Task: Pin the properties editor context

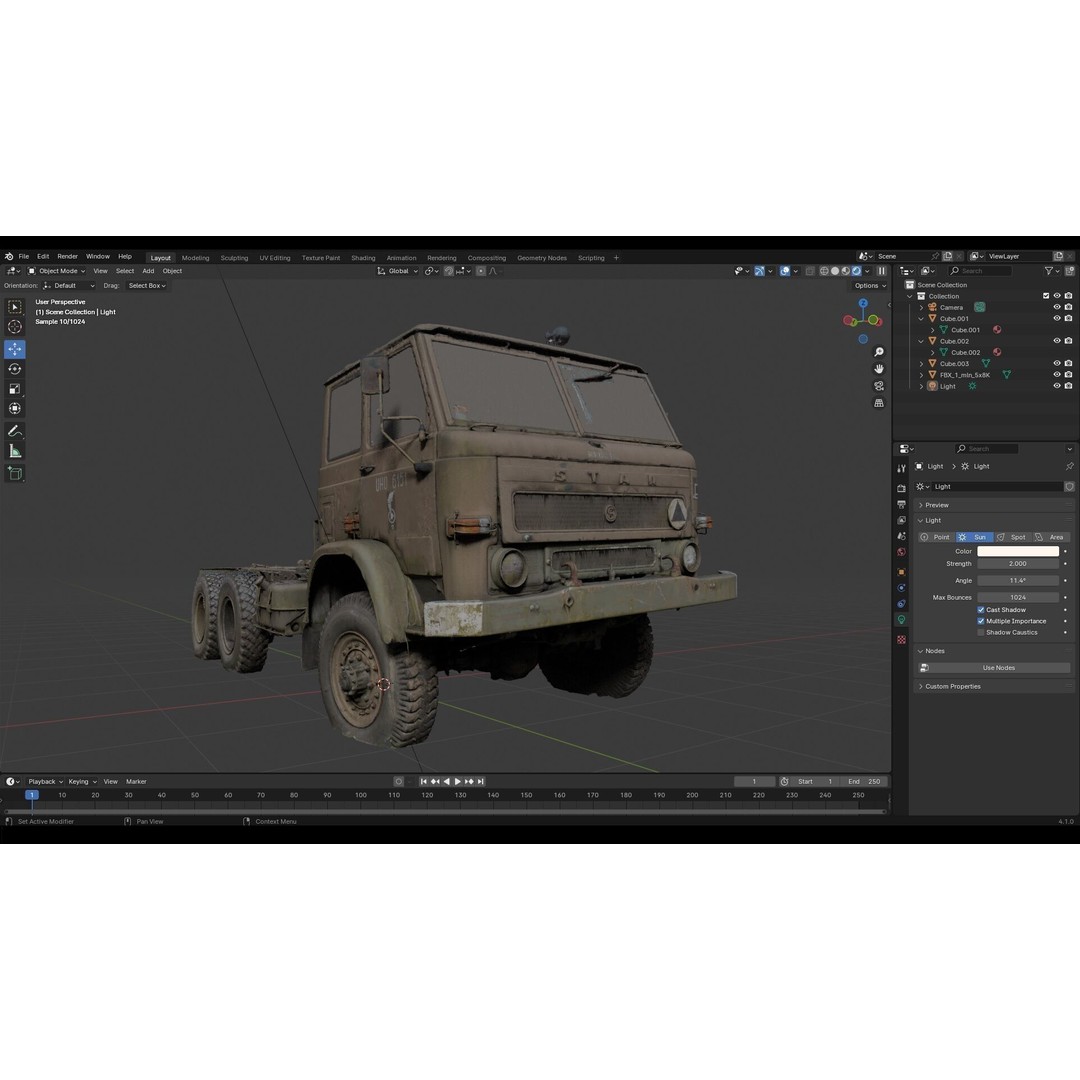Action: pyautogui.click(x=1070, y=466)
